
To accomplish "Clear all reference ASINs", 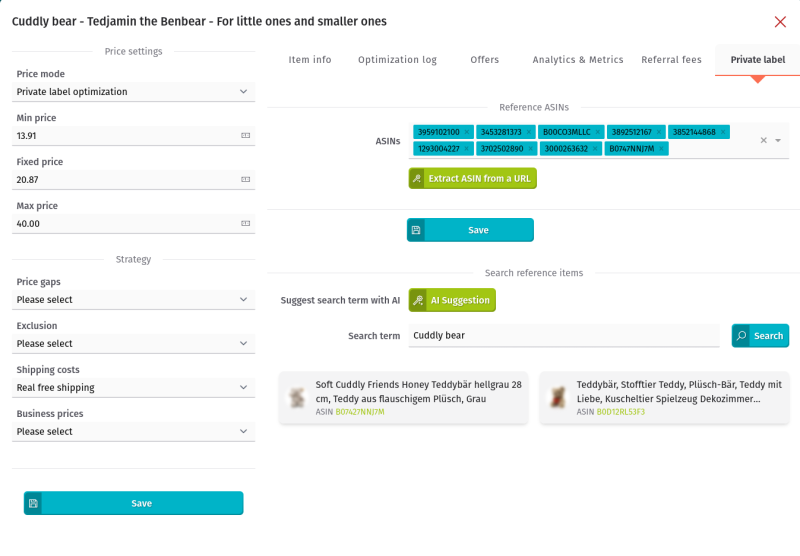I will point(763,140).
